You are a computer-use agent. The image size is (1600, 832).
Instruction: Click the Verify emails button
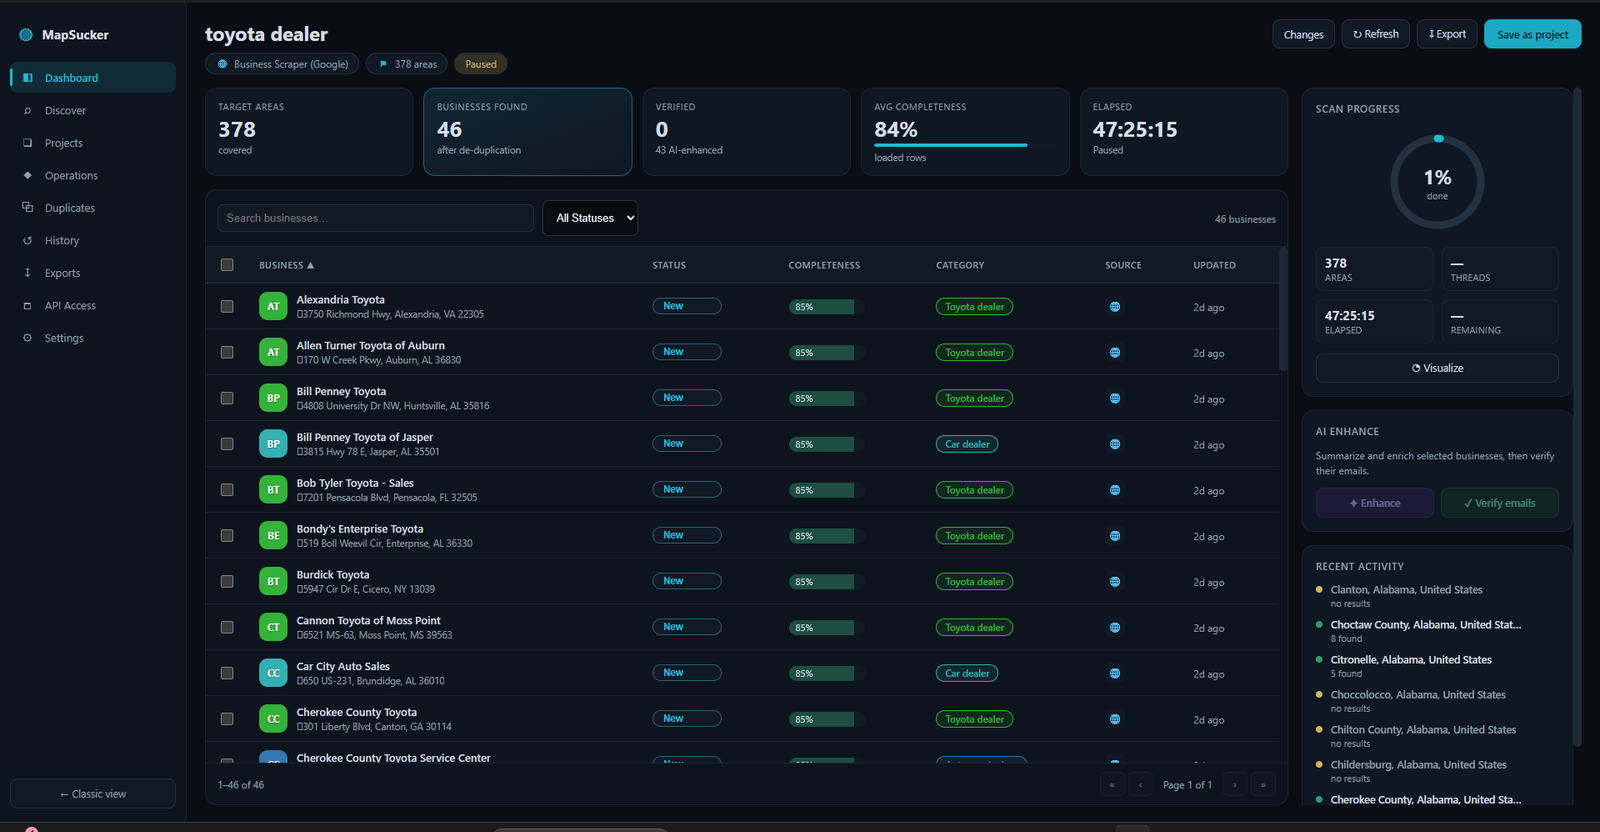(1499, 503)
